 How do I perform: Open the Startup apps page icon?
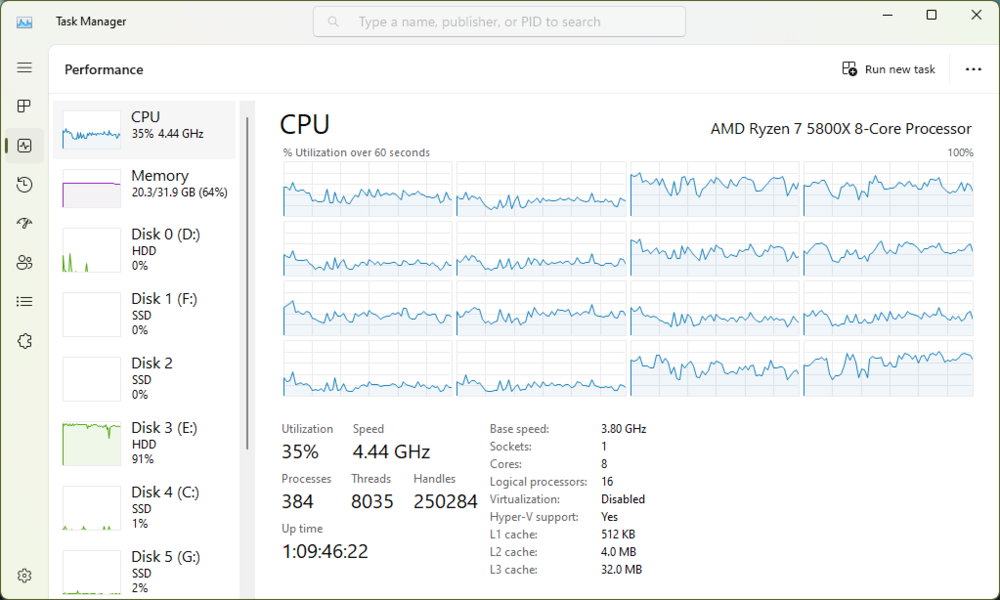24,223
